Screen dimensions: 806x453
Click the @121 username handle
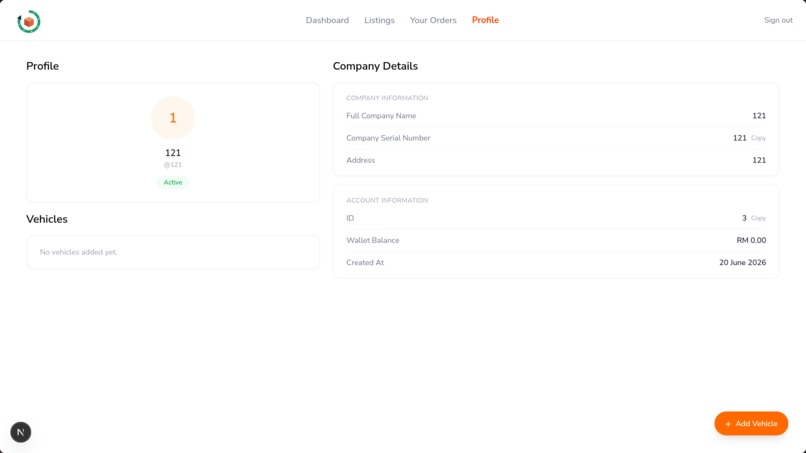coord(173,165)
